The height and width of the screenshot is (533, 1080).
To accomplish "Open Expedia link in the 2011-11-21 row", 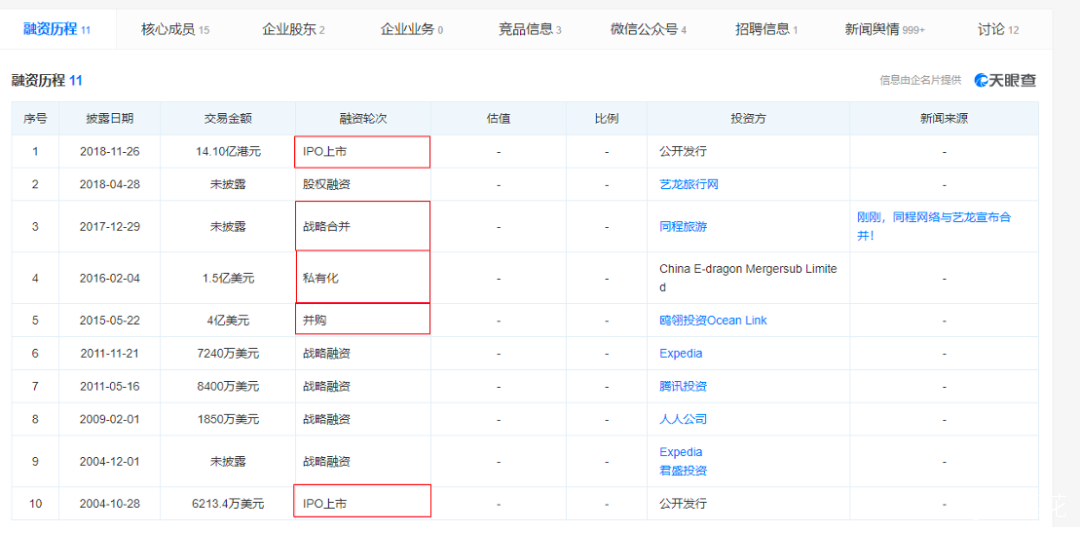I will 681,353.
